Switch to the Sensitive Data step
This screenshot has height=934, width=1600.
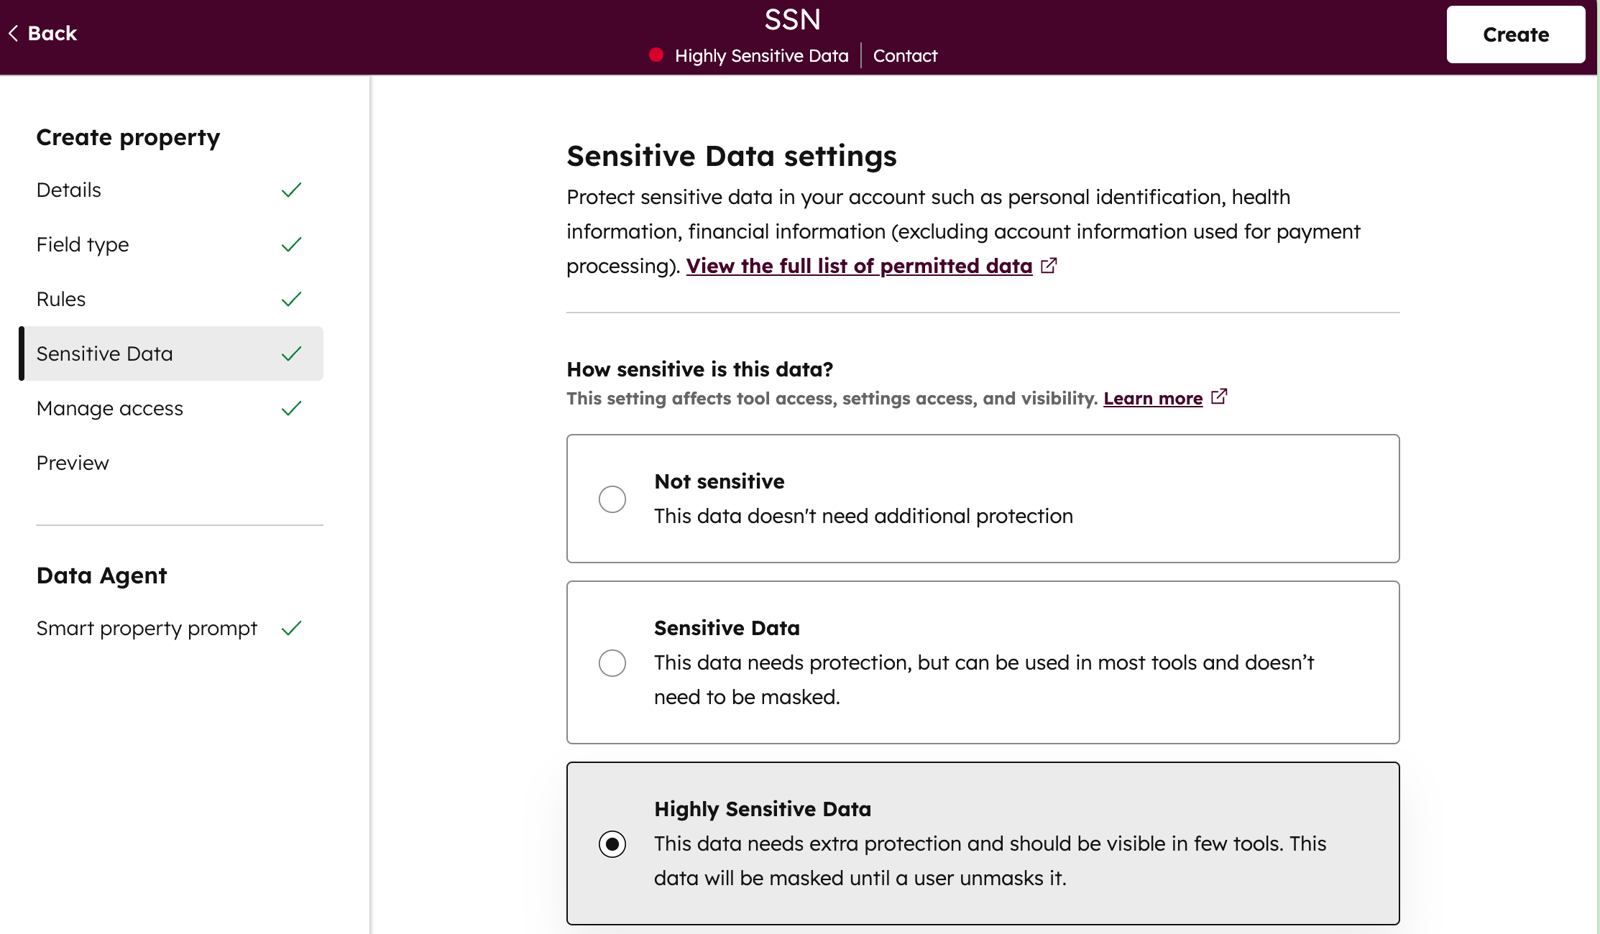click(x=104, y=353)
